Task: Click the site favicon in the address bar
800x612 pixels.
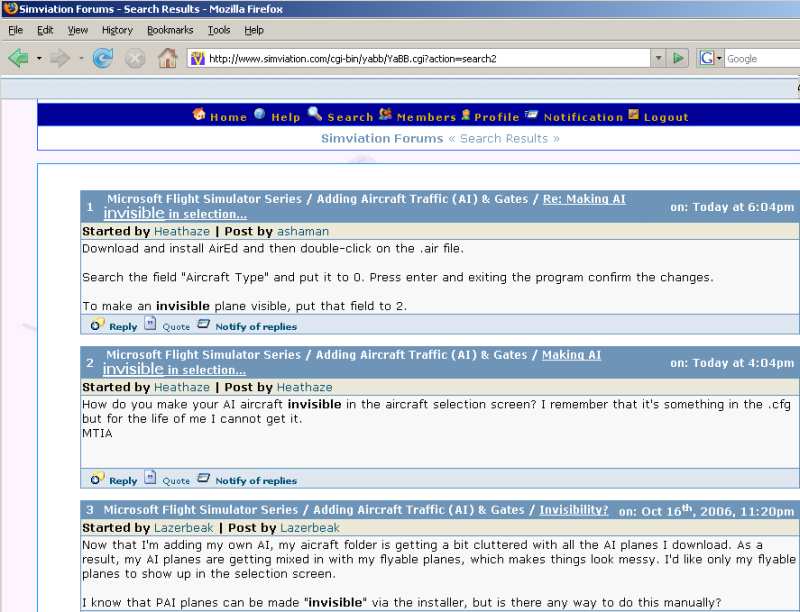Action: pyautogui.click(x=197, y=58)
